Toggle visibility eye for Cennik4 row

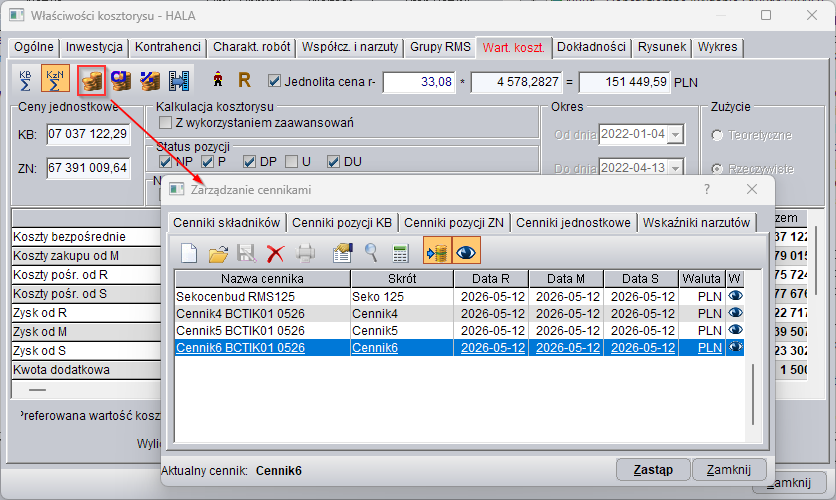pos(735,313)
